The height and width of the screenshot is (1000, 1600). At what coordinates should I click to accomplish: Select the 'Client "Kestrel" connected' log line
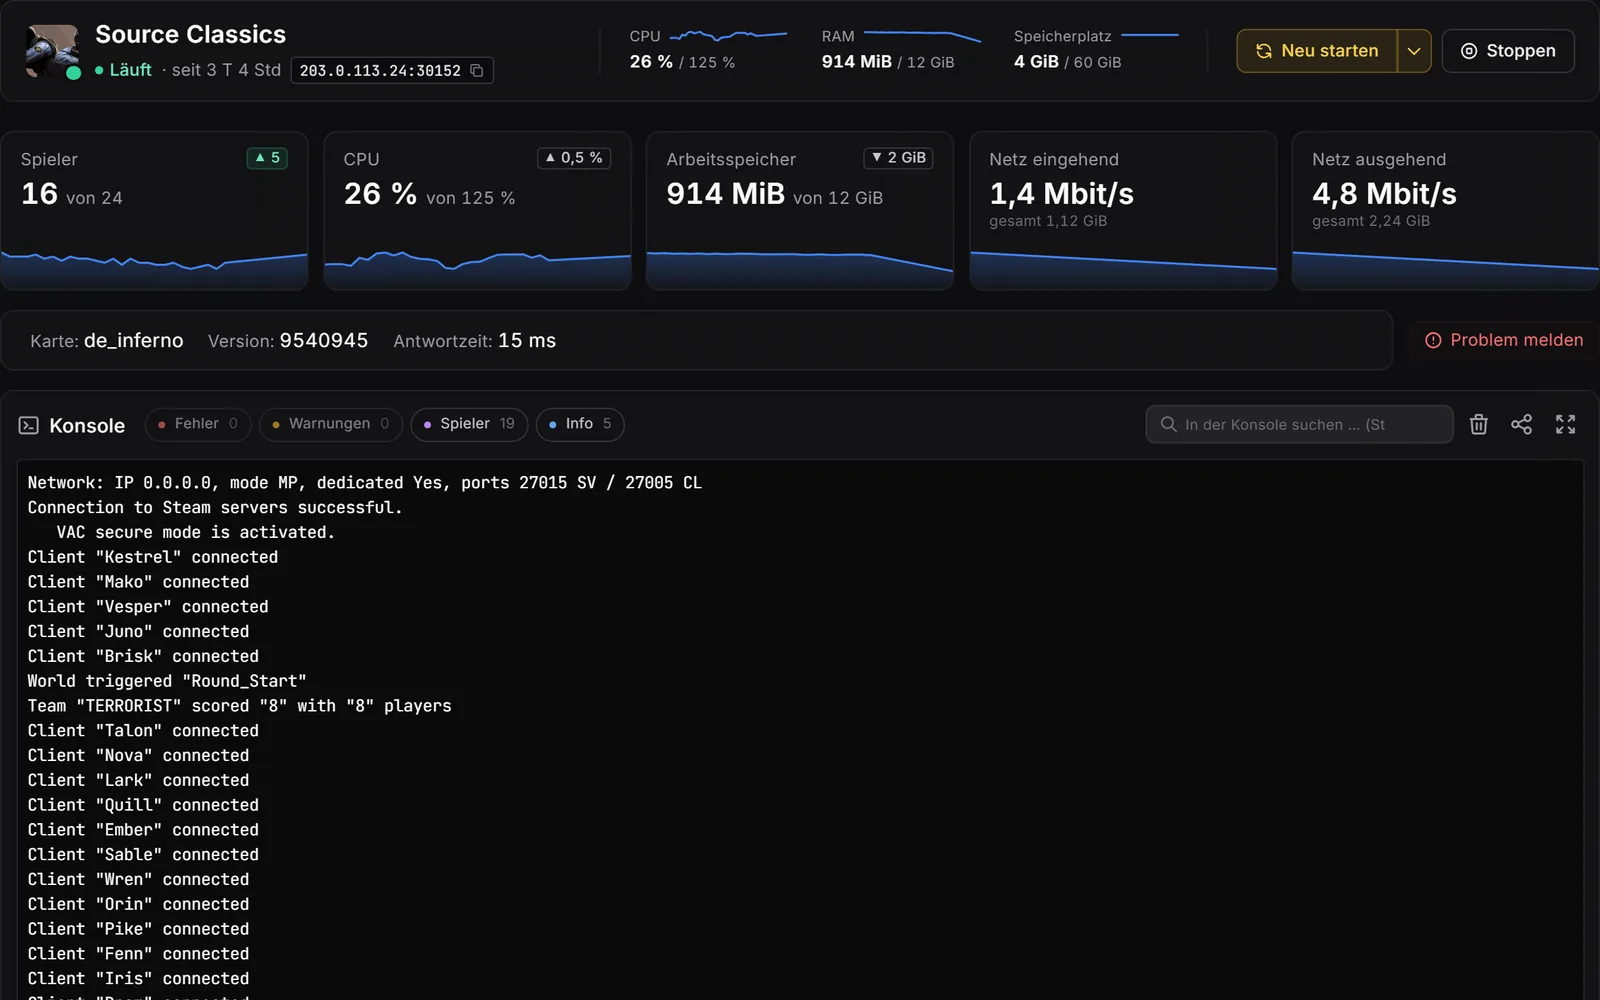coord(153,557)
